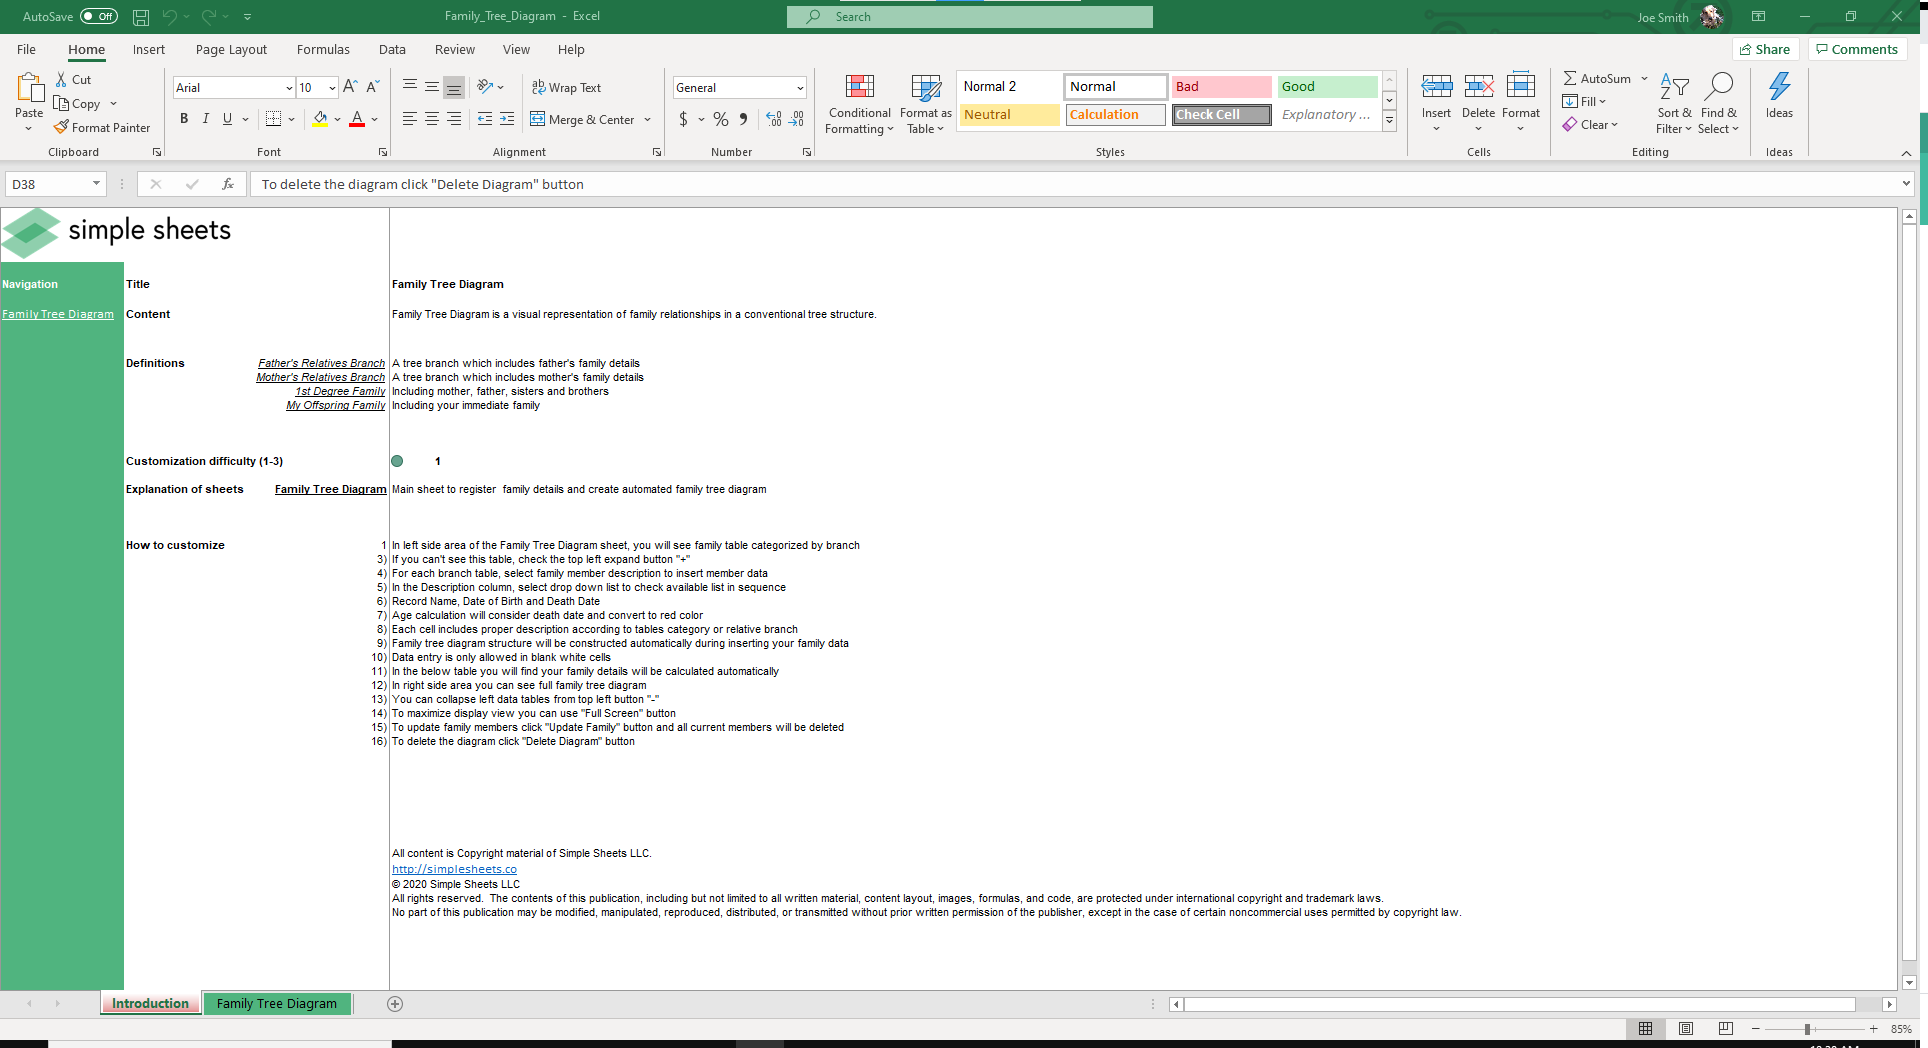Switch to Page Layout ribbon tab

231,49
